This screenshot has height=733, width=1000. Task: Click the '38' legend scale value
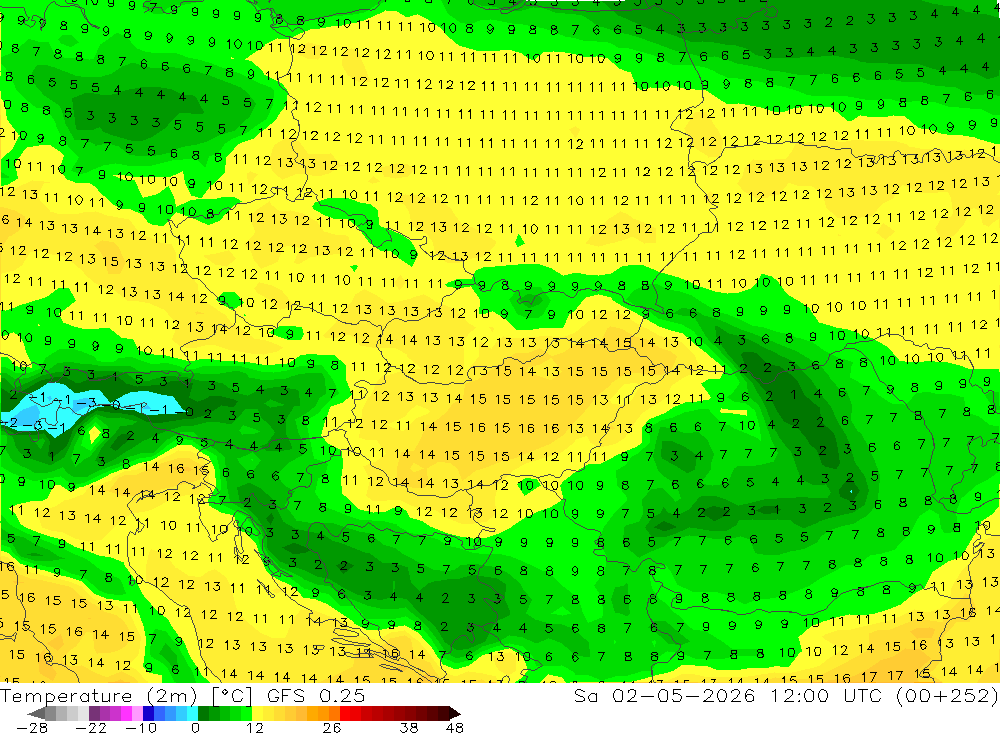[408, 728]
